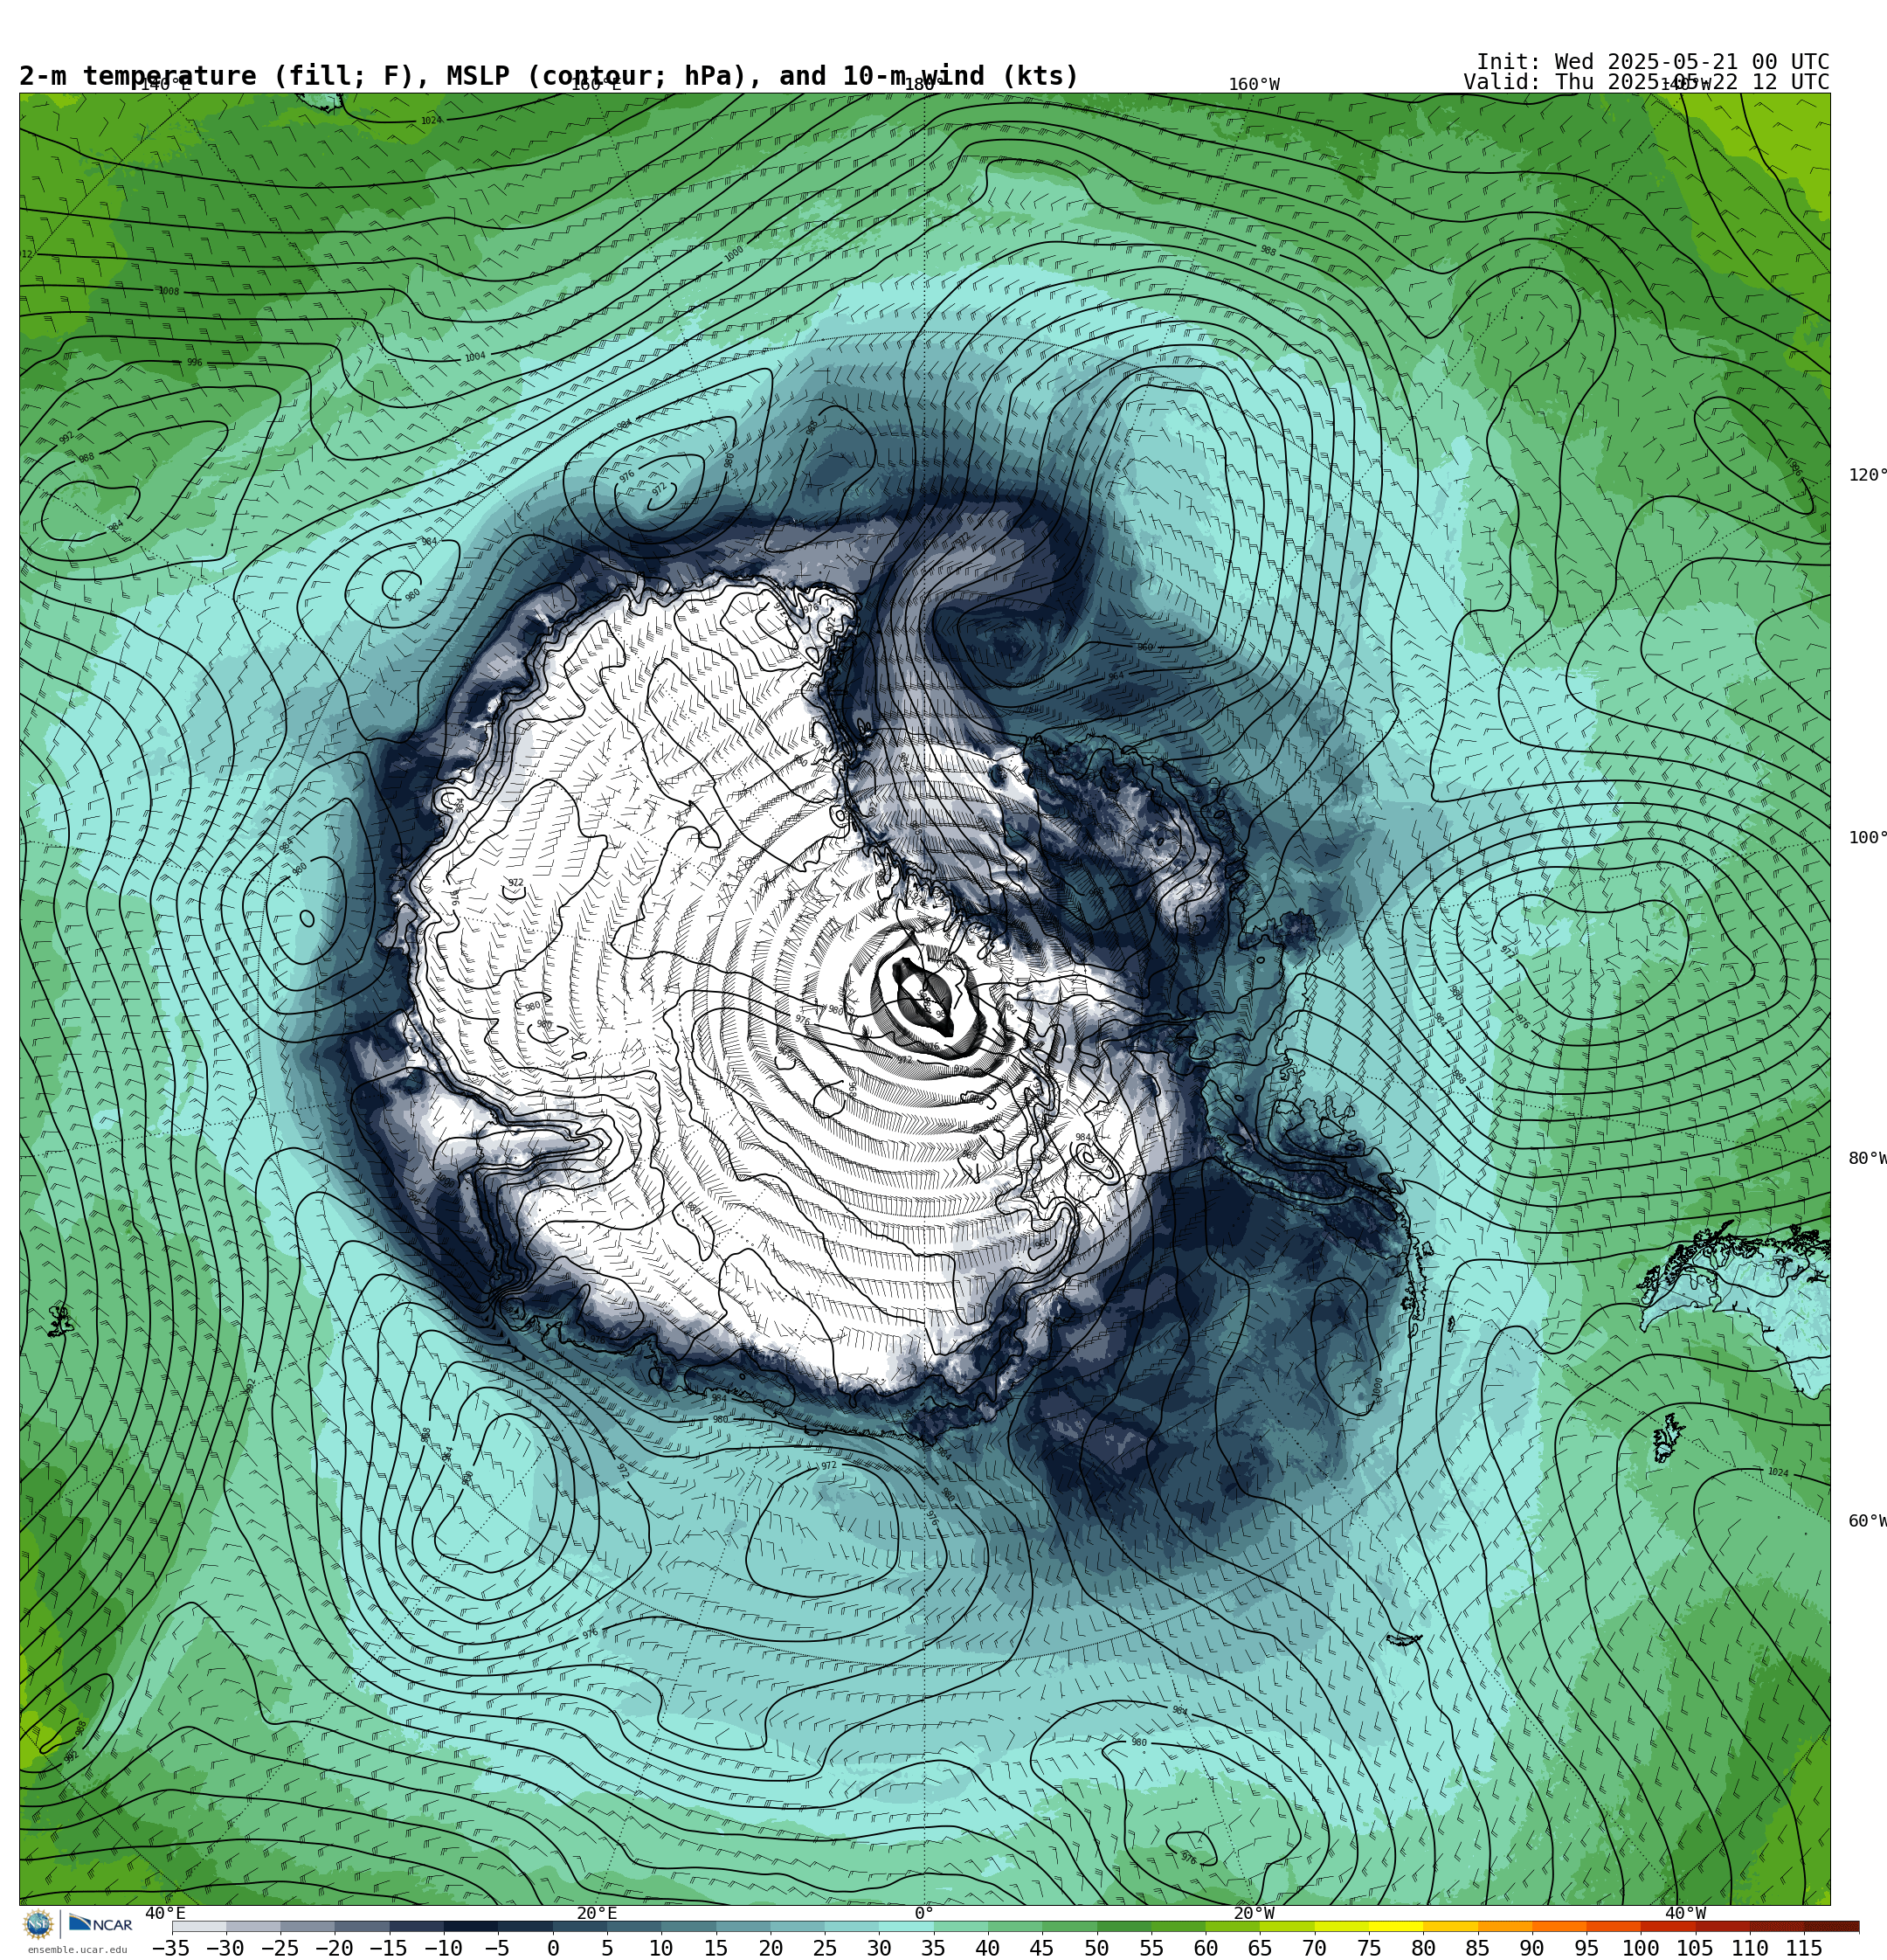Screen dimensions: 1887x1960
Task: Click the 15 colorbar tick label
Action: click(716, 1948)
